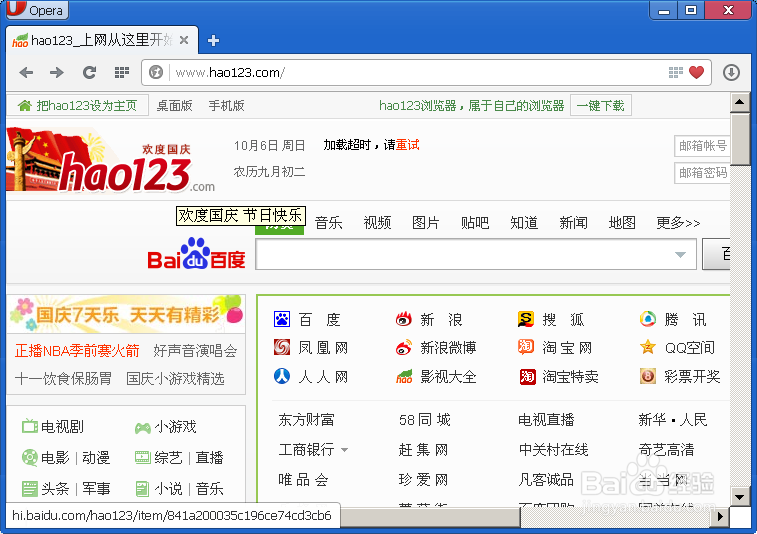Select the 新闻 search tab

(574, 223)
